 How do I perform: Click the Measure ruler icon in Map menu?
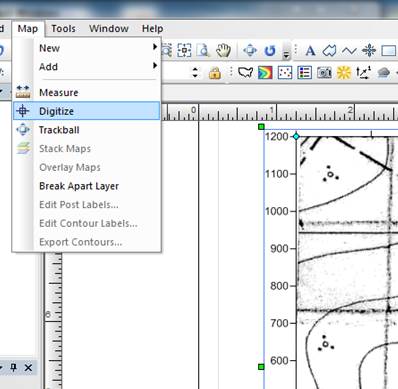pos(23,92)
